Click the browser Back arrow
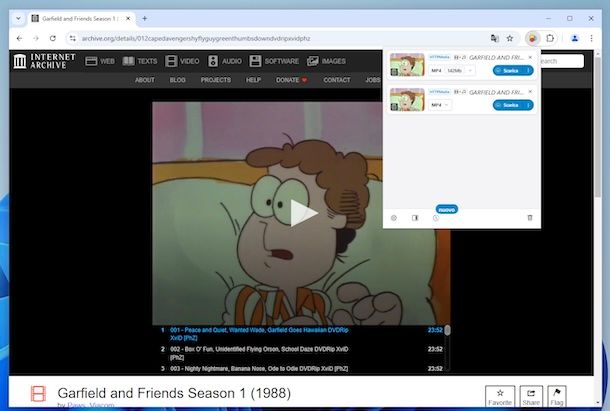The image size is (610, 411). point(19,38)
